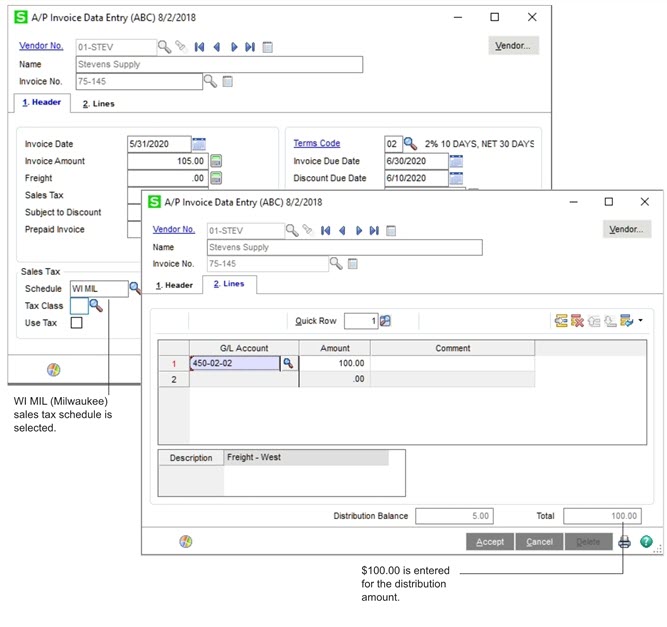The image size is (667, 627).
Task: Enable the Use Tax checkbox
Action: pos(77,323)
